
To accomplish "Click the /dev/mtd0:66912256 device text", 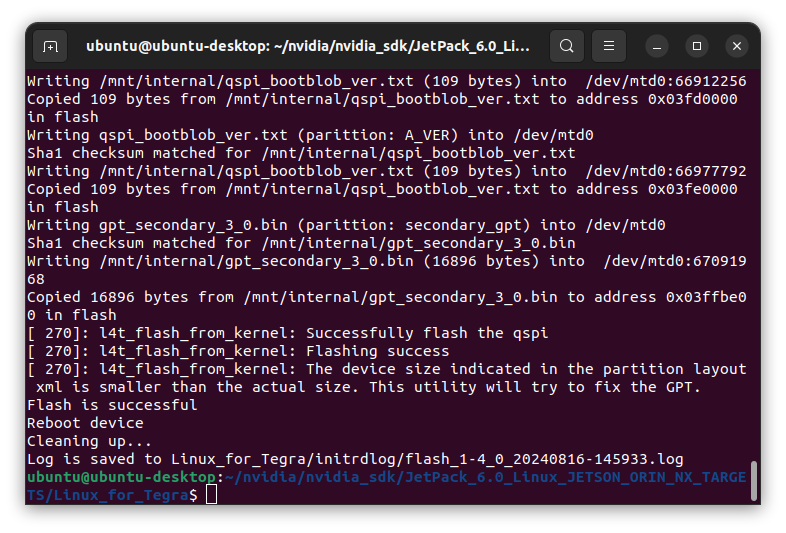I will coord(666,81).
